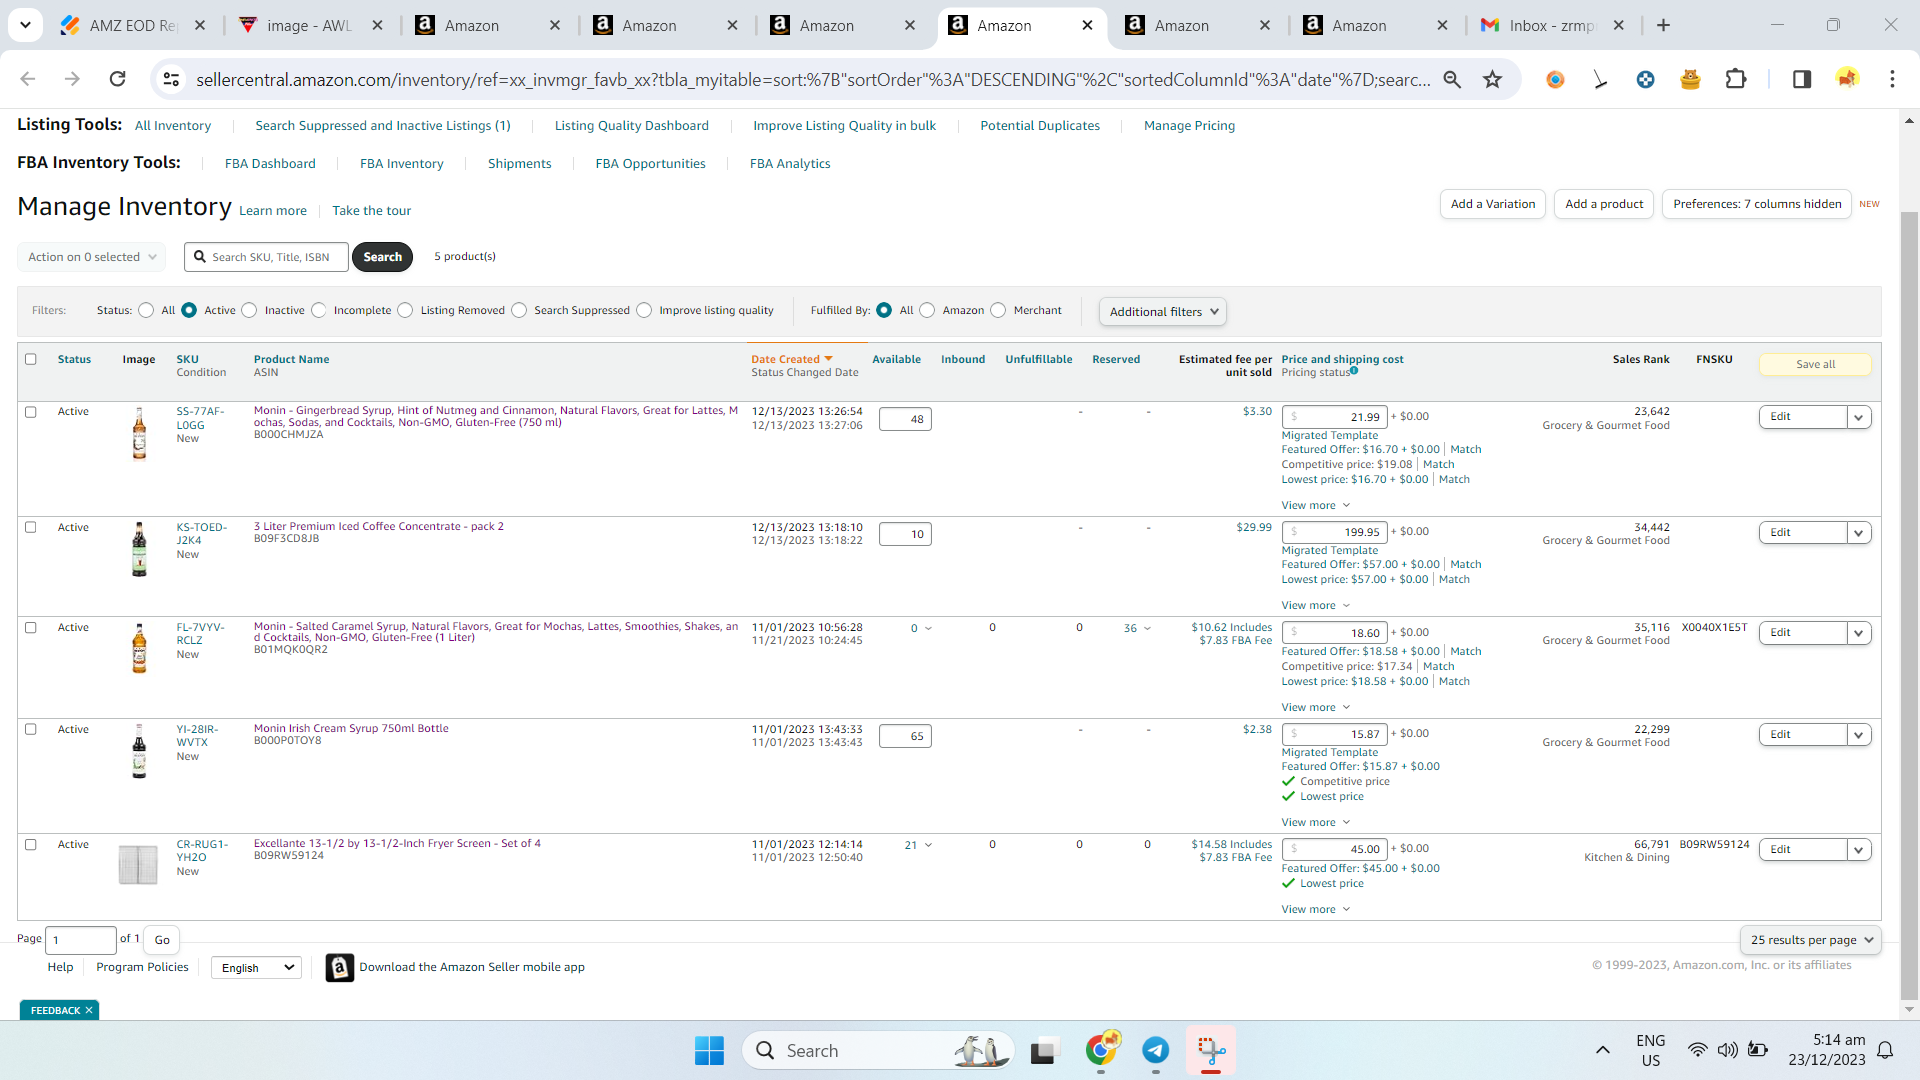Click the Add a Variation button
Image resolution: width=1920 pixels, height=1080 pixels.
1493,204
